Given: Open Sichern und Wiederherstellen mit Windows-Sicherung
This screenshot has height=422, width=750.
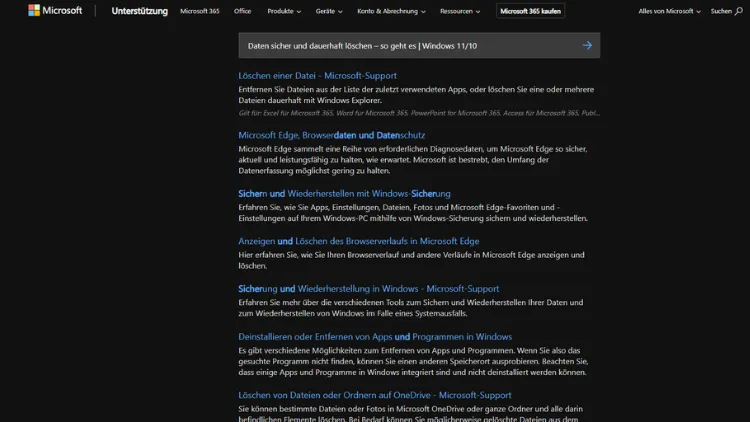Looking at the screenshot, I should tap(344, 193).
